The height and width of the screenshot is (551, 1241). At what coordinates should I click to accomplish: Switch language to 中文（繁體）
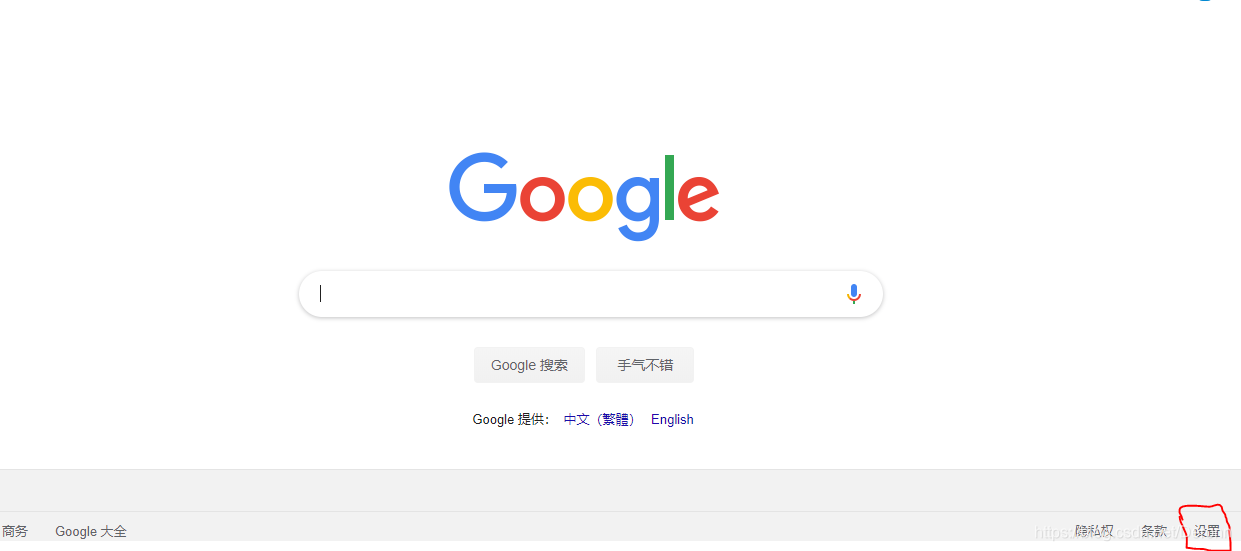pos(599,420)
